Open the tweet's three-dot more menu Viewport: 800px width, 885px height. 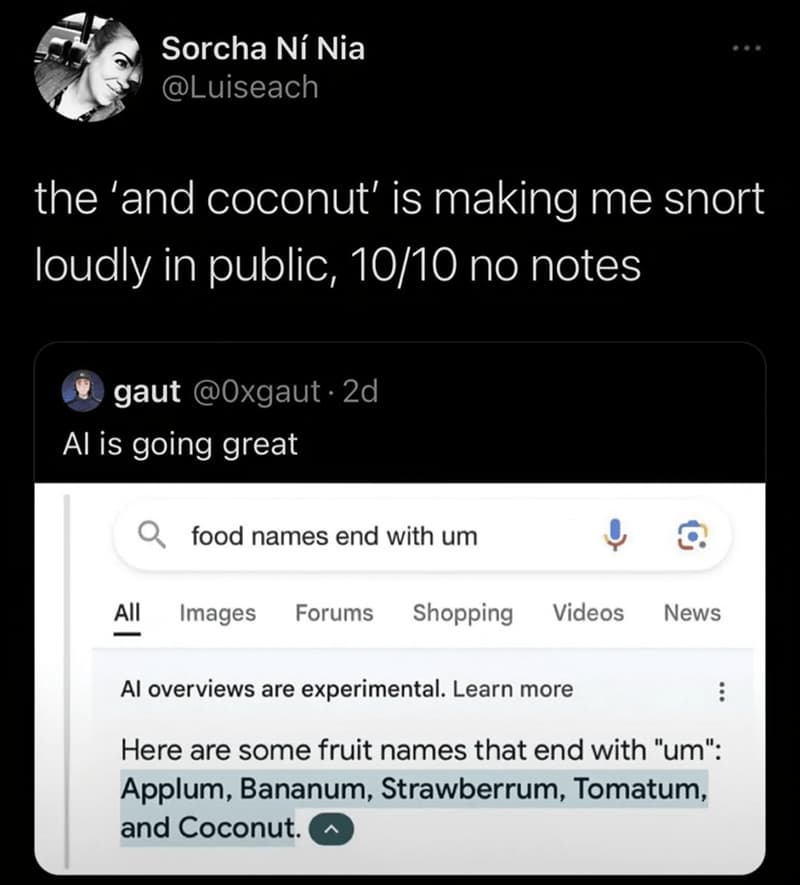click(748, 45)
